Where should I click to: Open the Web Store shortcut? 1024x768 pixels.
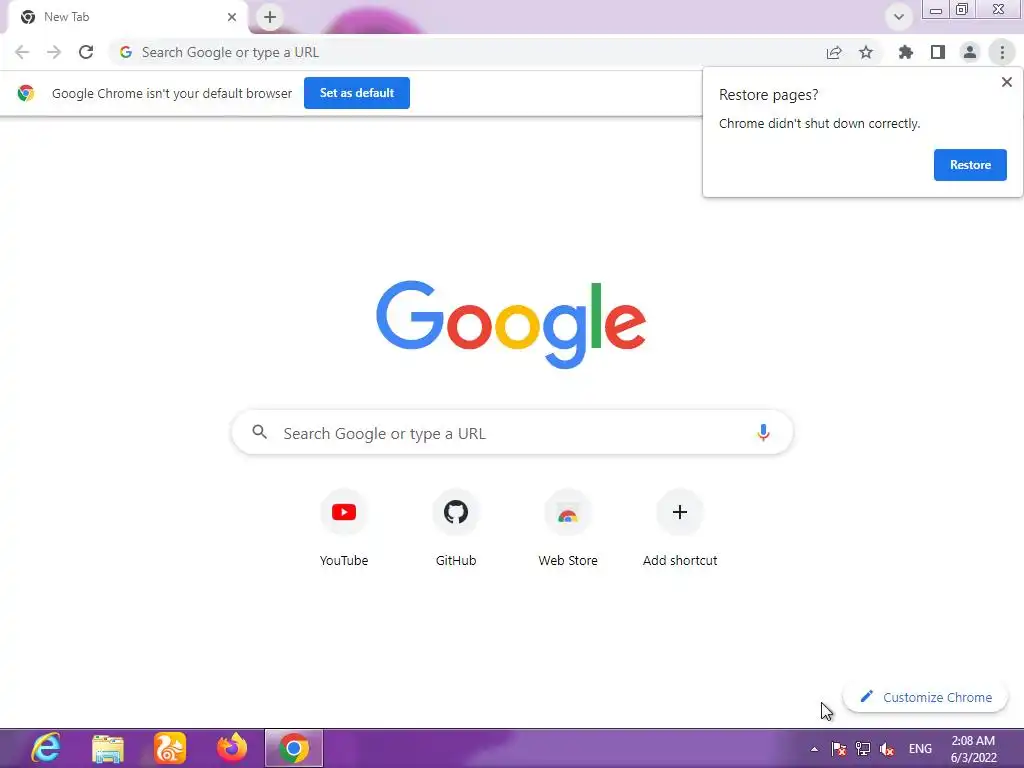568,529
